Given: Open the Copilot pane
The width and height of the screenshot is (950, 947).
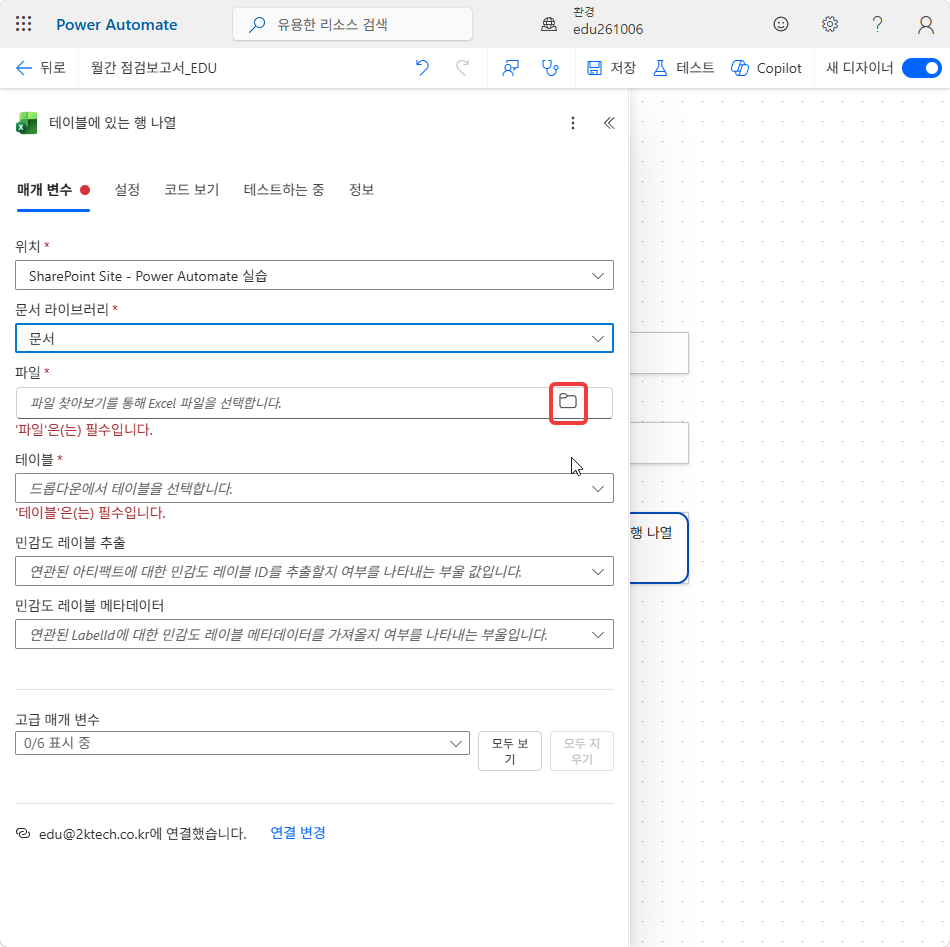Looking at the screenshot, I should pyautogui.click(x=766, y=68).
